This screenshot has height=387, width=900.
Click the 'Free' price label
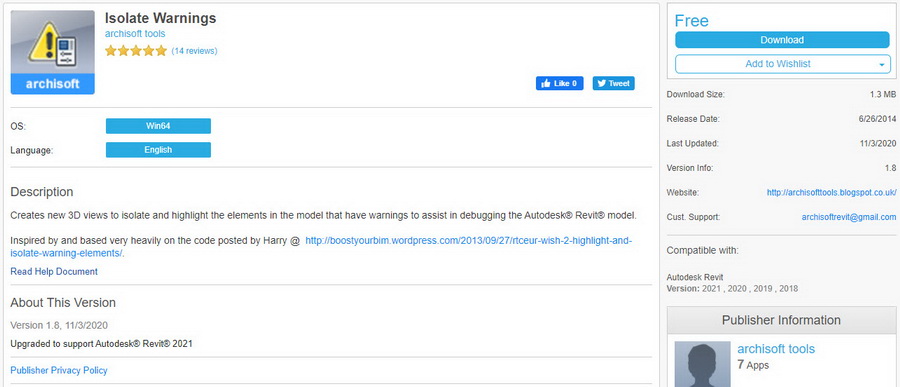pos(692,21)
